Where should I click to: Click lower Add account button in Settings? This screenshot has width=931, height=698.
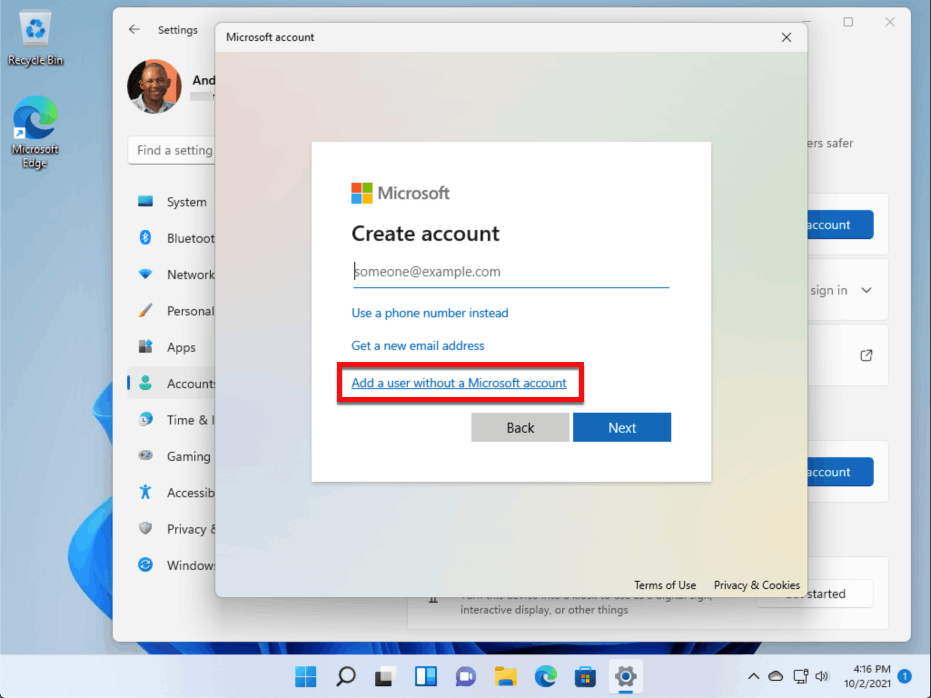point(840,472)
